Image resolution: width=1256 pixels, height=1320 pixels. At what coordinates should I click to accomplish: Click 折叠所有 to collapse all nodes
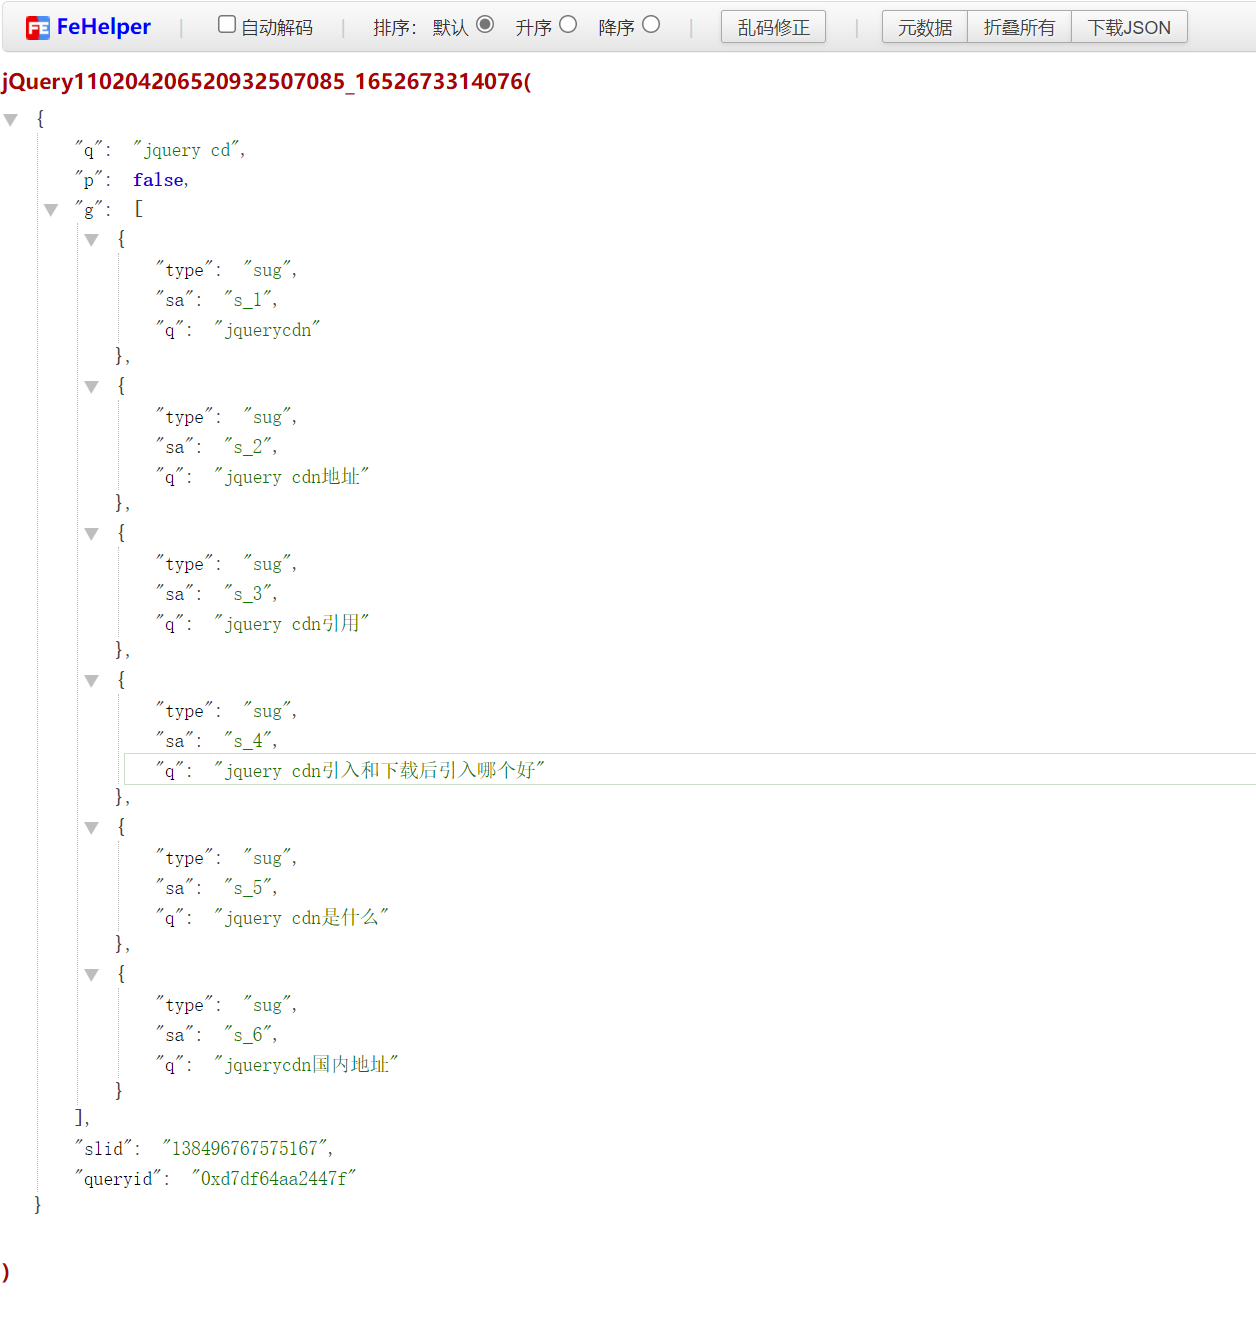coord(1019,27)
